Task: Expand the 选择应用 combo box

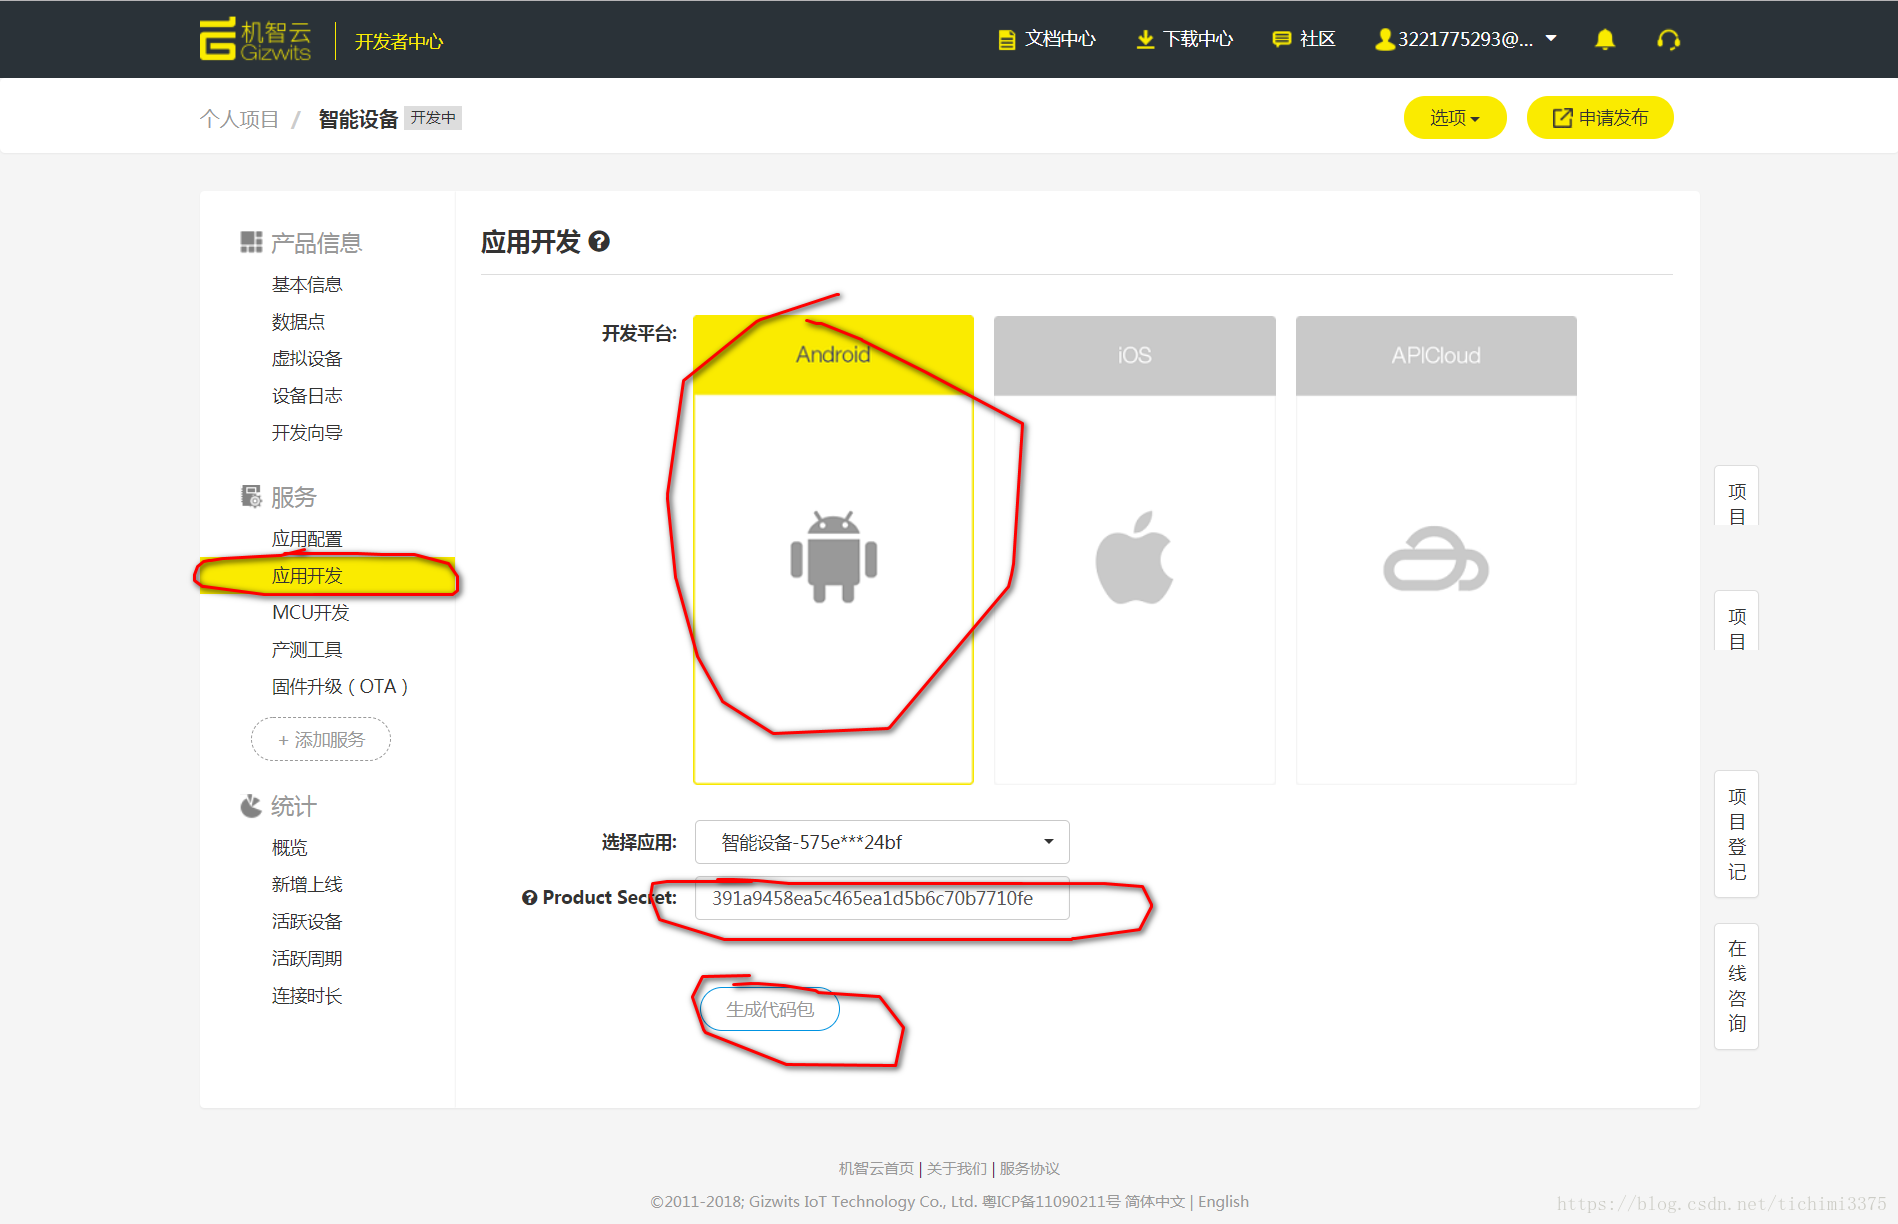Action: 882,842
